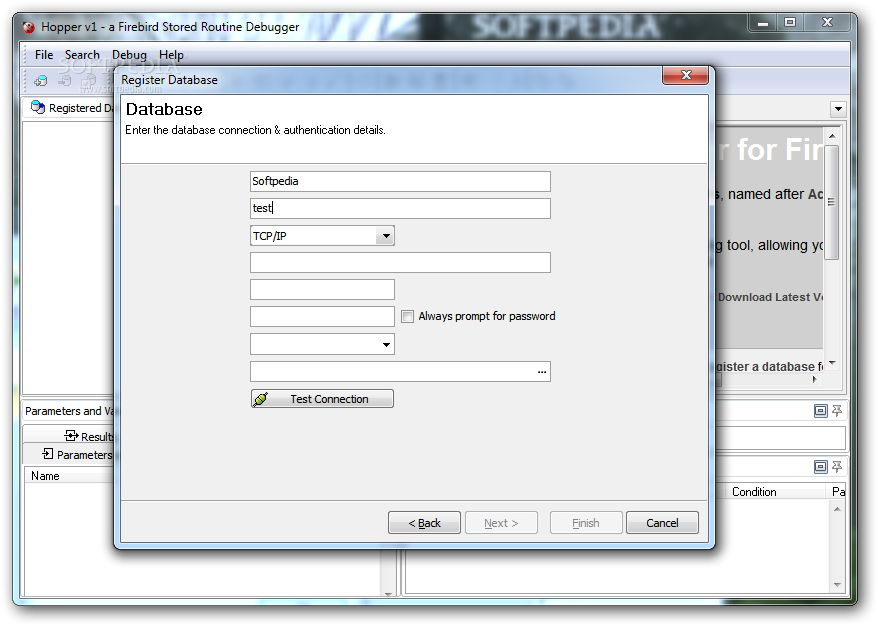Click the password field beside the checkbox
The image size is (878, 626).
[322, 316]
